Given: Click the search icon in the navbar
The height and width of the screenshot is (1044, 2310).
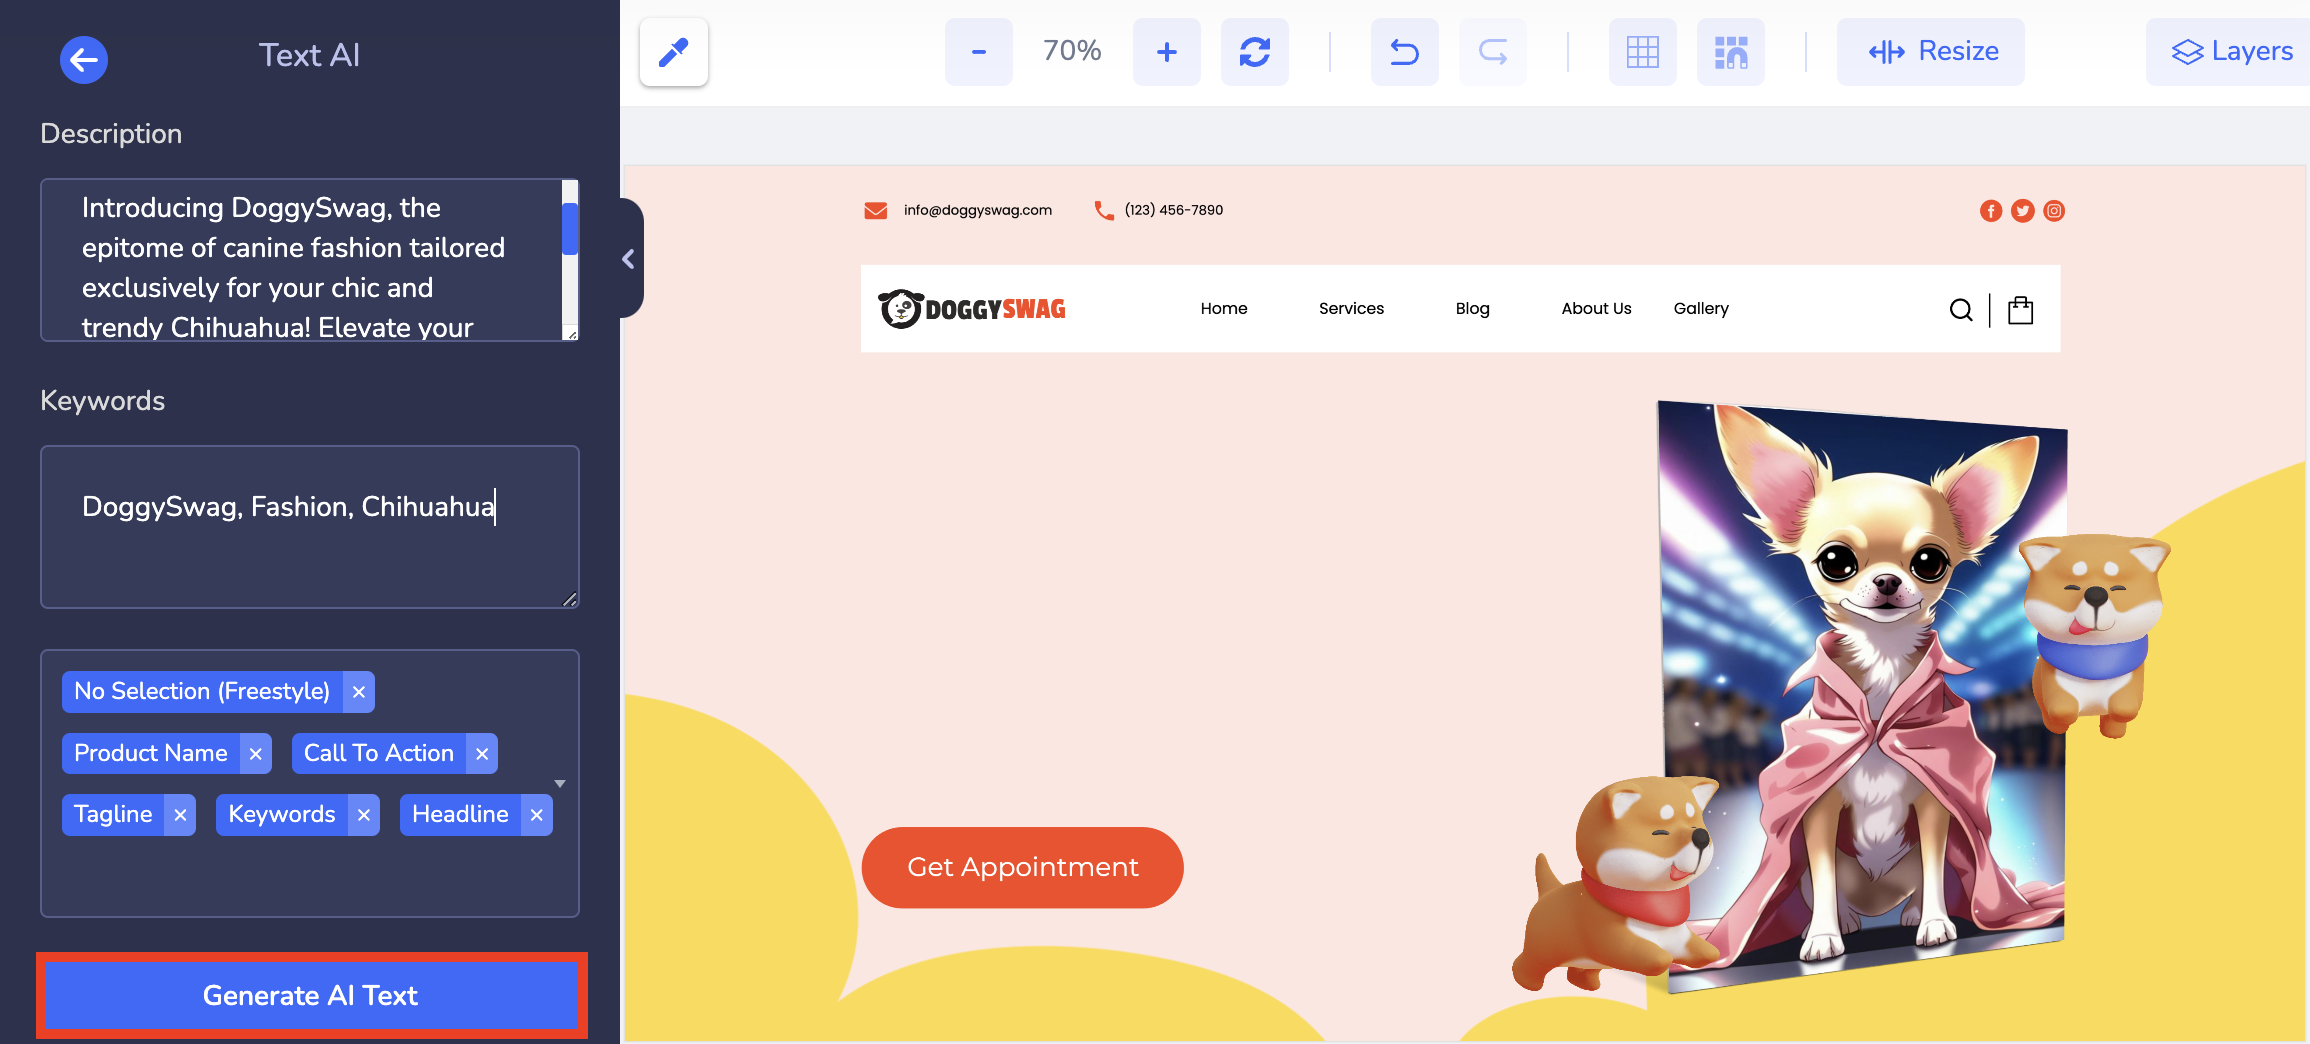Looking at the screenshot, I should point(1960,309).
